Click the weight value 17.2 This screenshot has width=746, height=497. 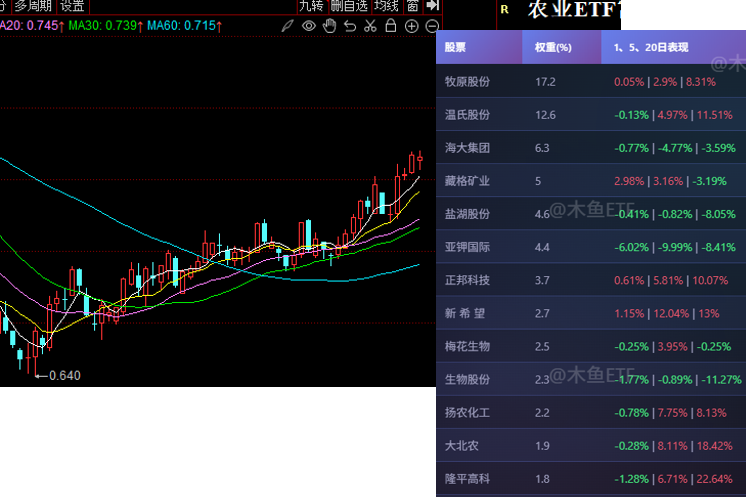545,82
